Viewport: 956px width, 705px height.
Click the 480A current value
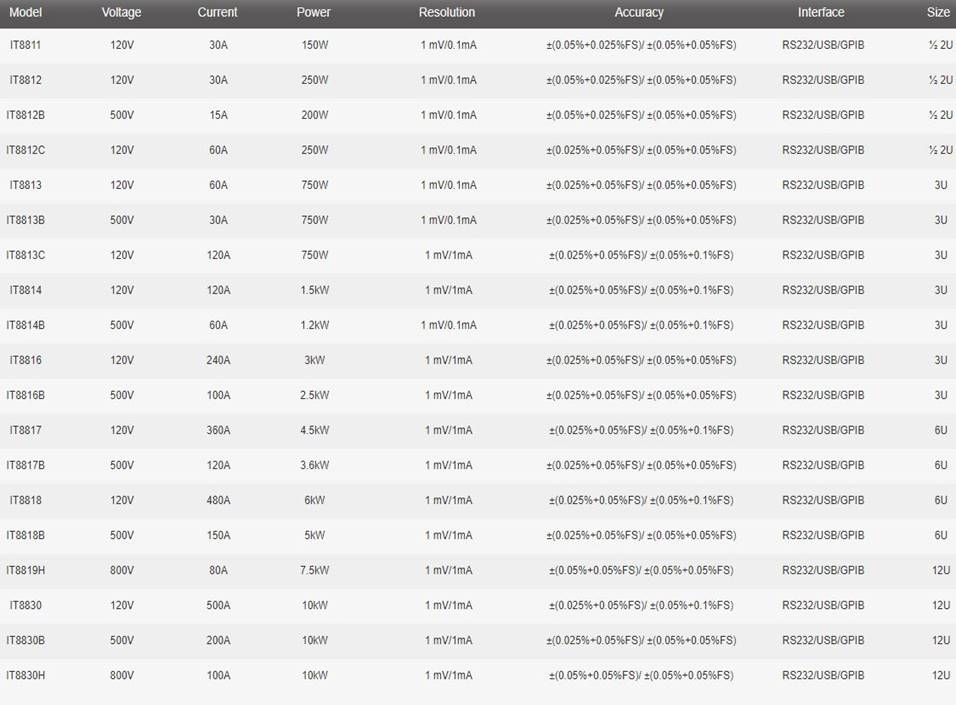(x=219, y=500)
